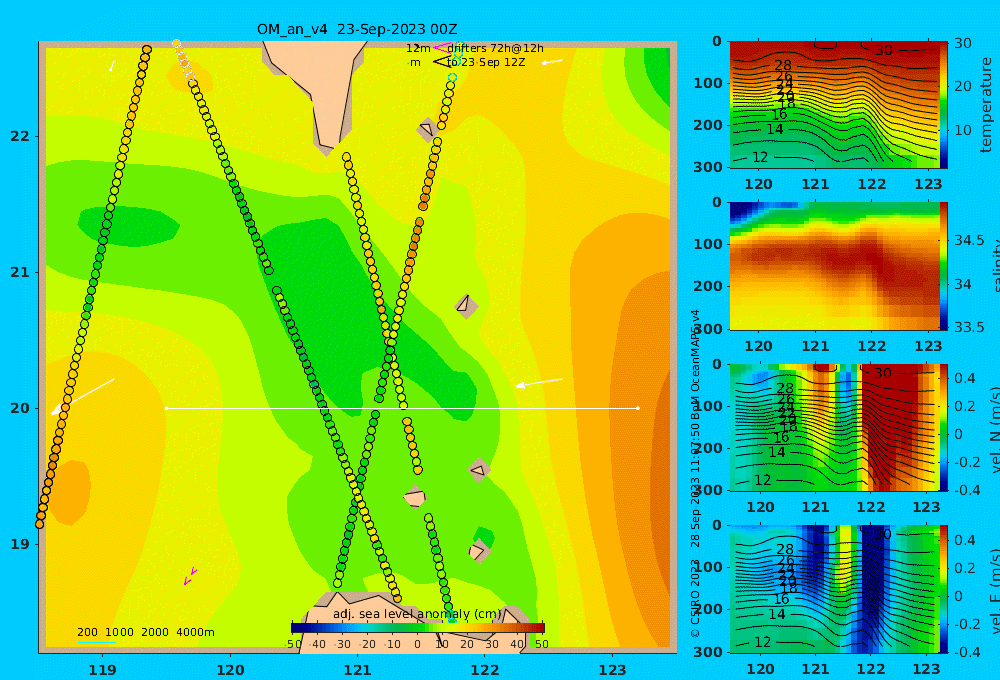Image resolution: width=1000 pixels, height=680 pixels.
Task: Click latitude label '19' on the map axis
Action: click(20, 544)
